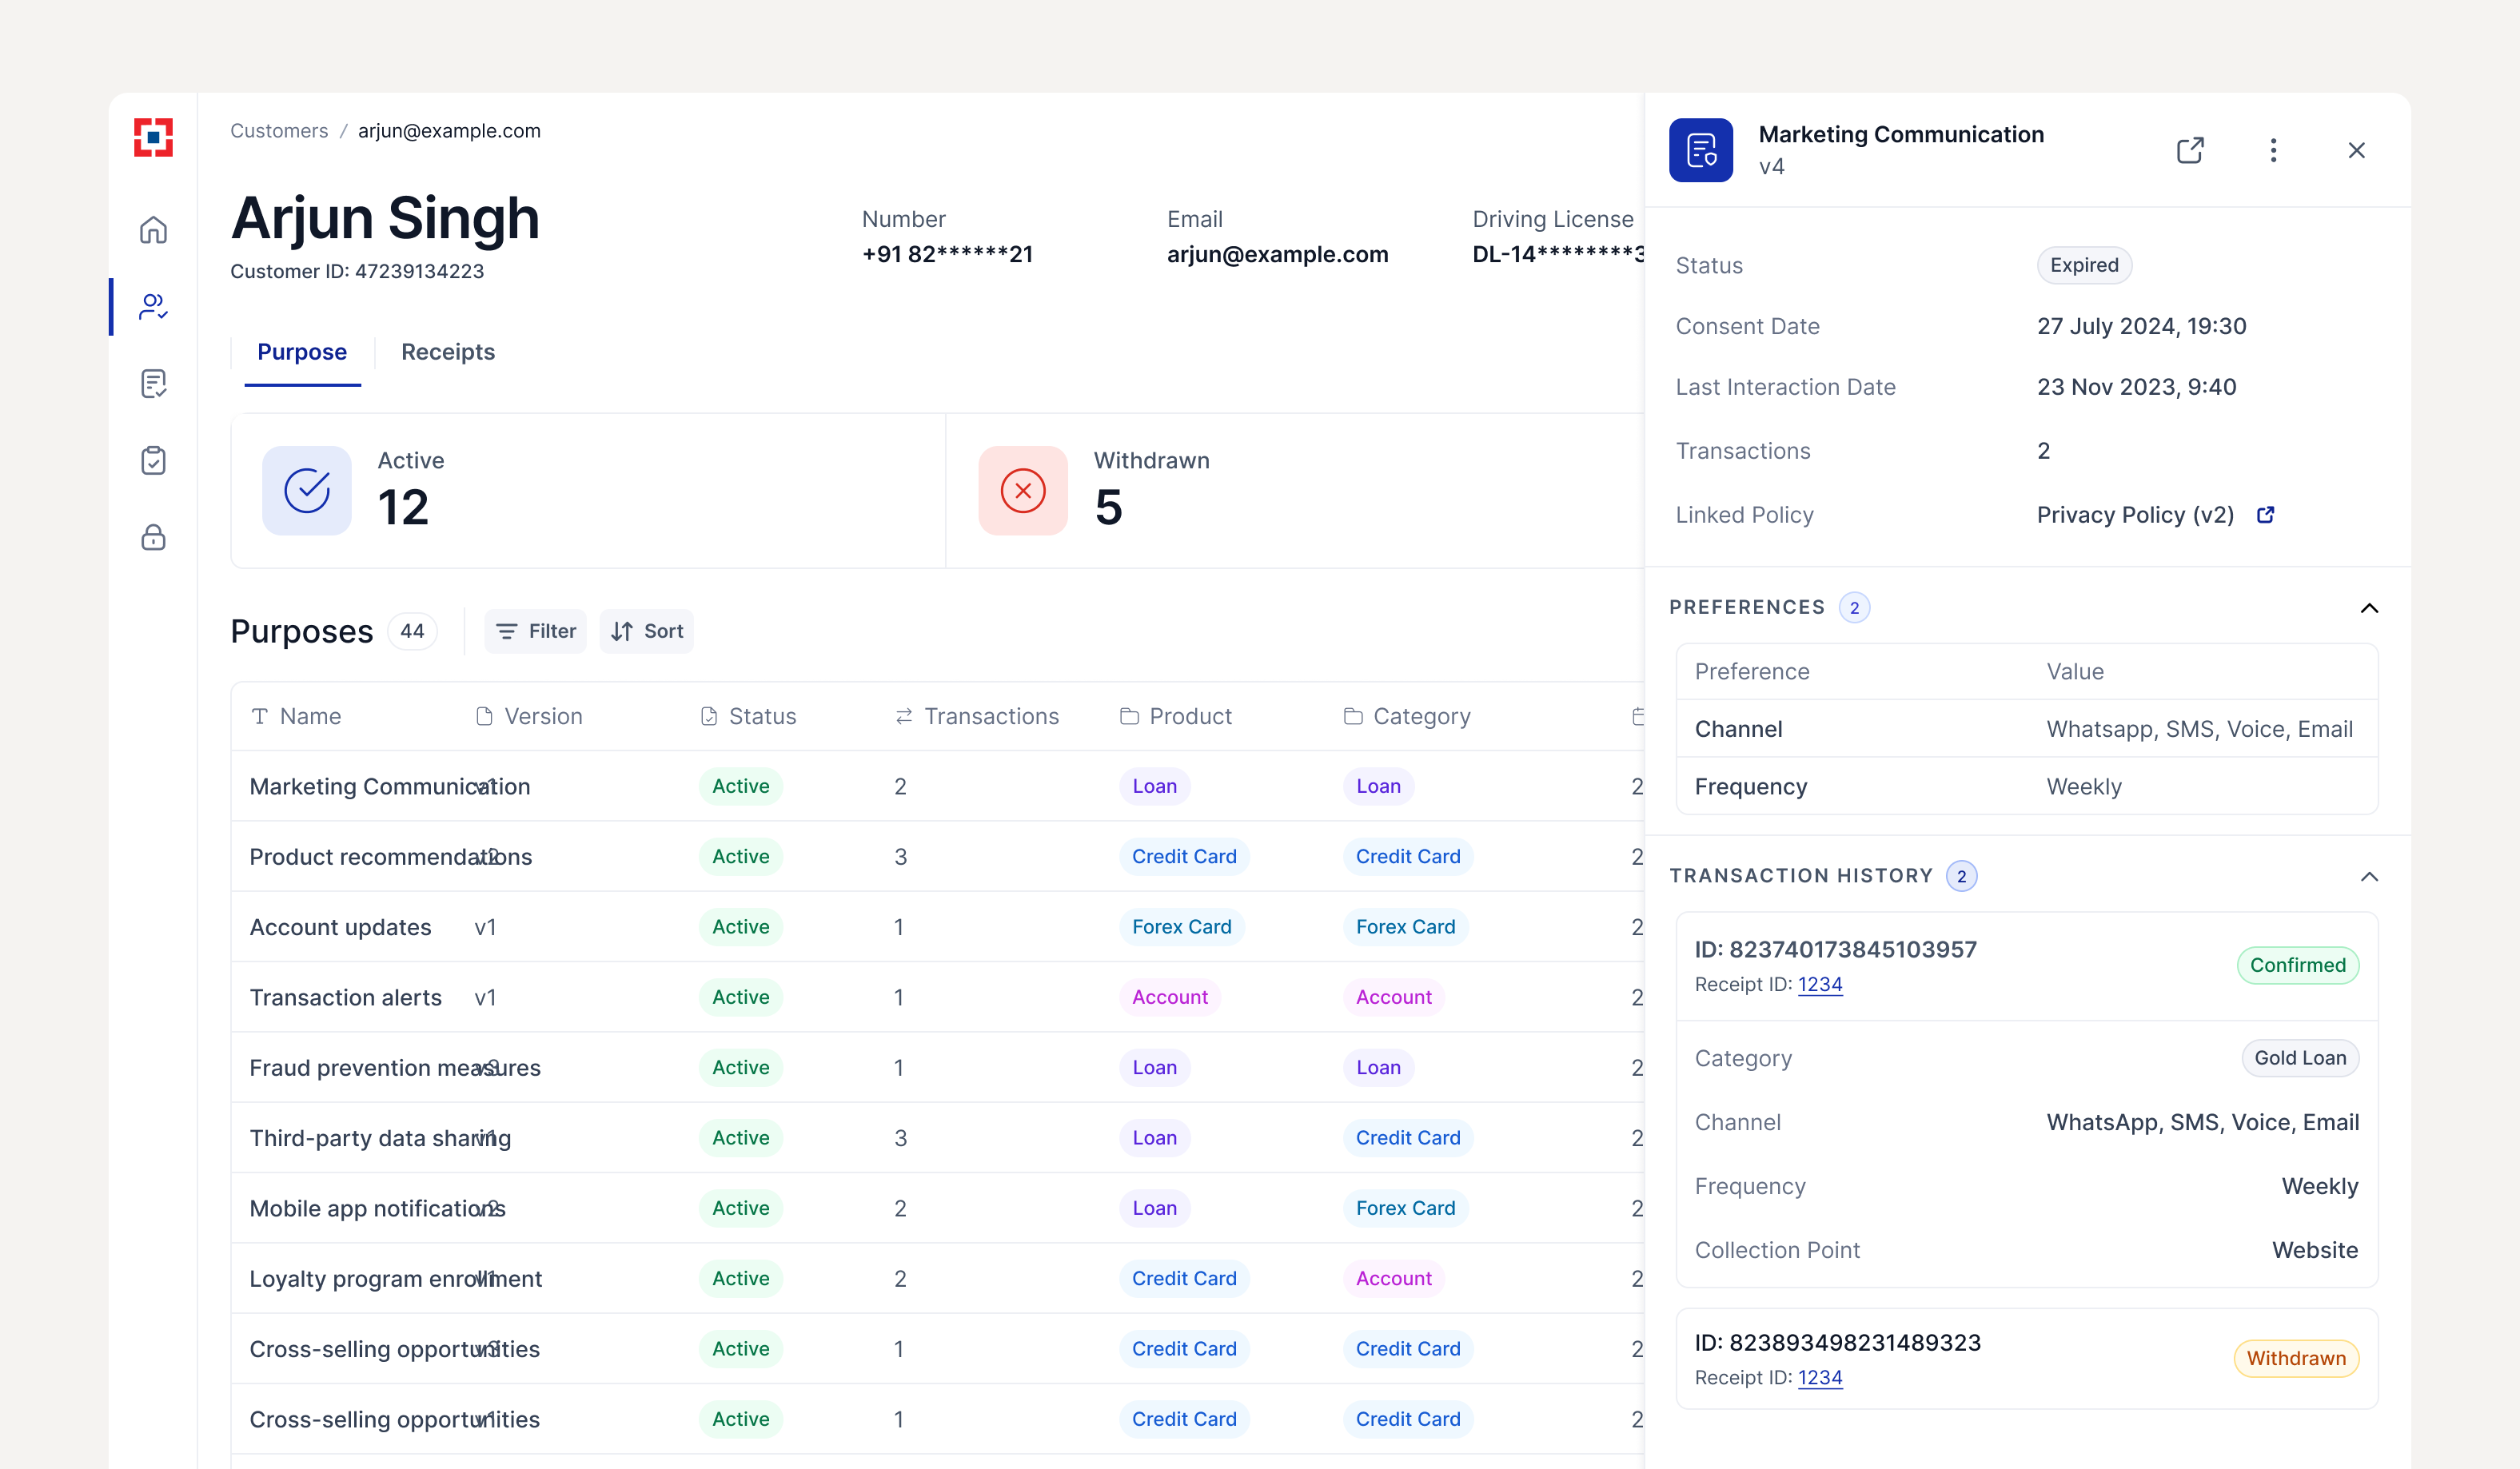2520x1469 pixels.
Task: Open the document-check sidebar icon
Action: 153,383
